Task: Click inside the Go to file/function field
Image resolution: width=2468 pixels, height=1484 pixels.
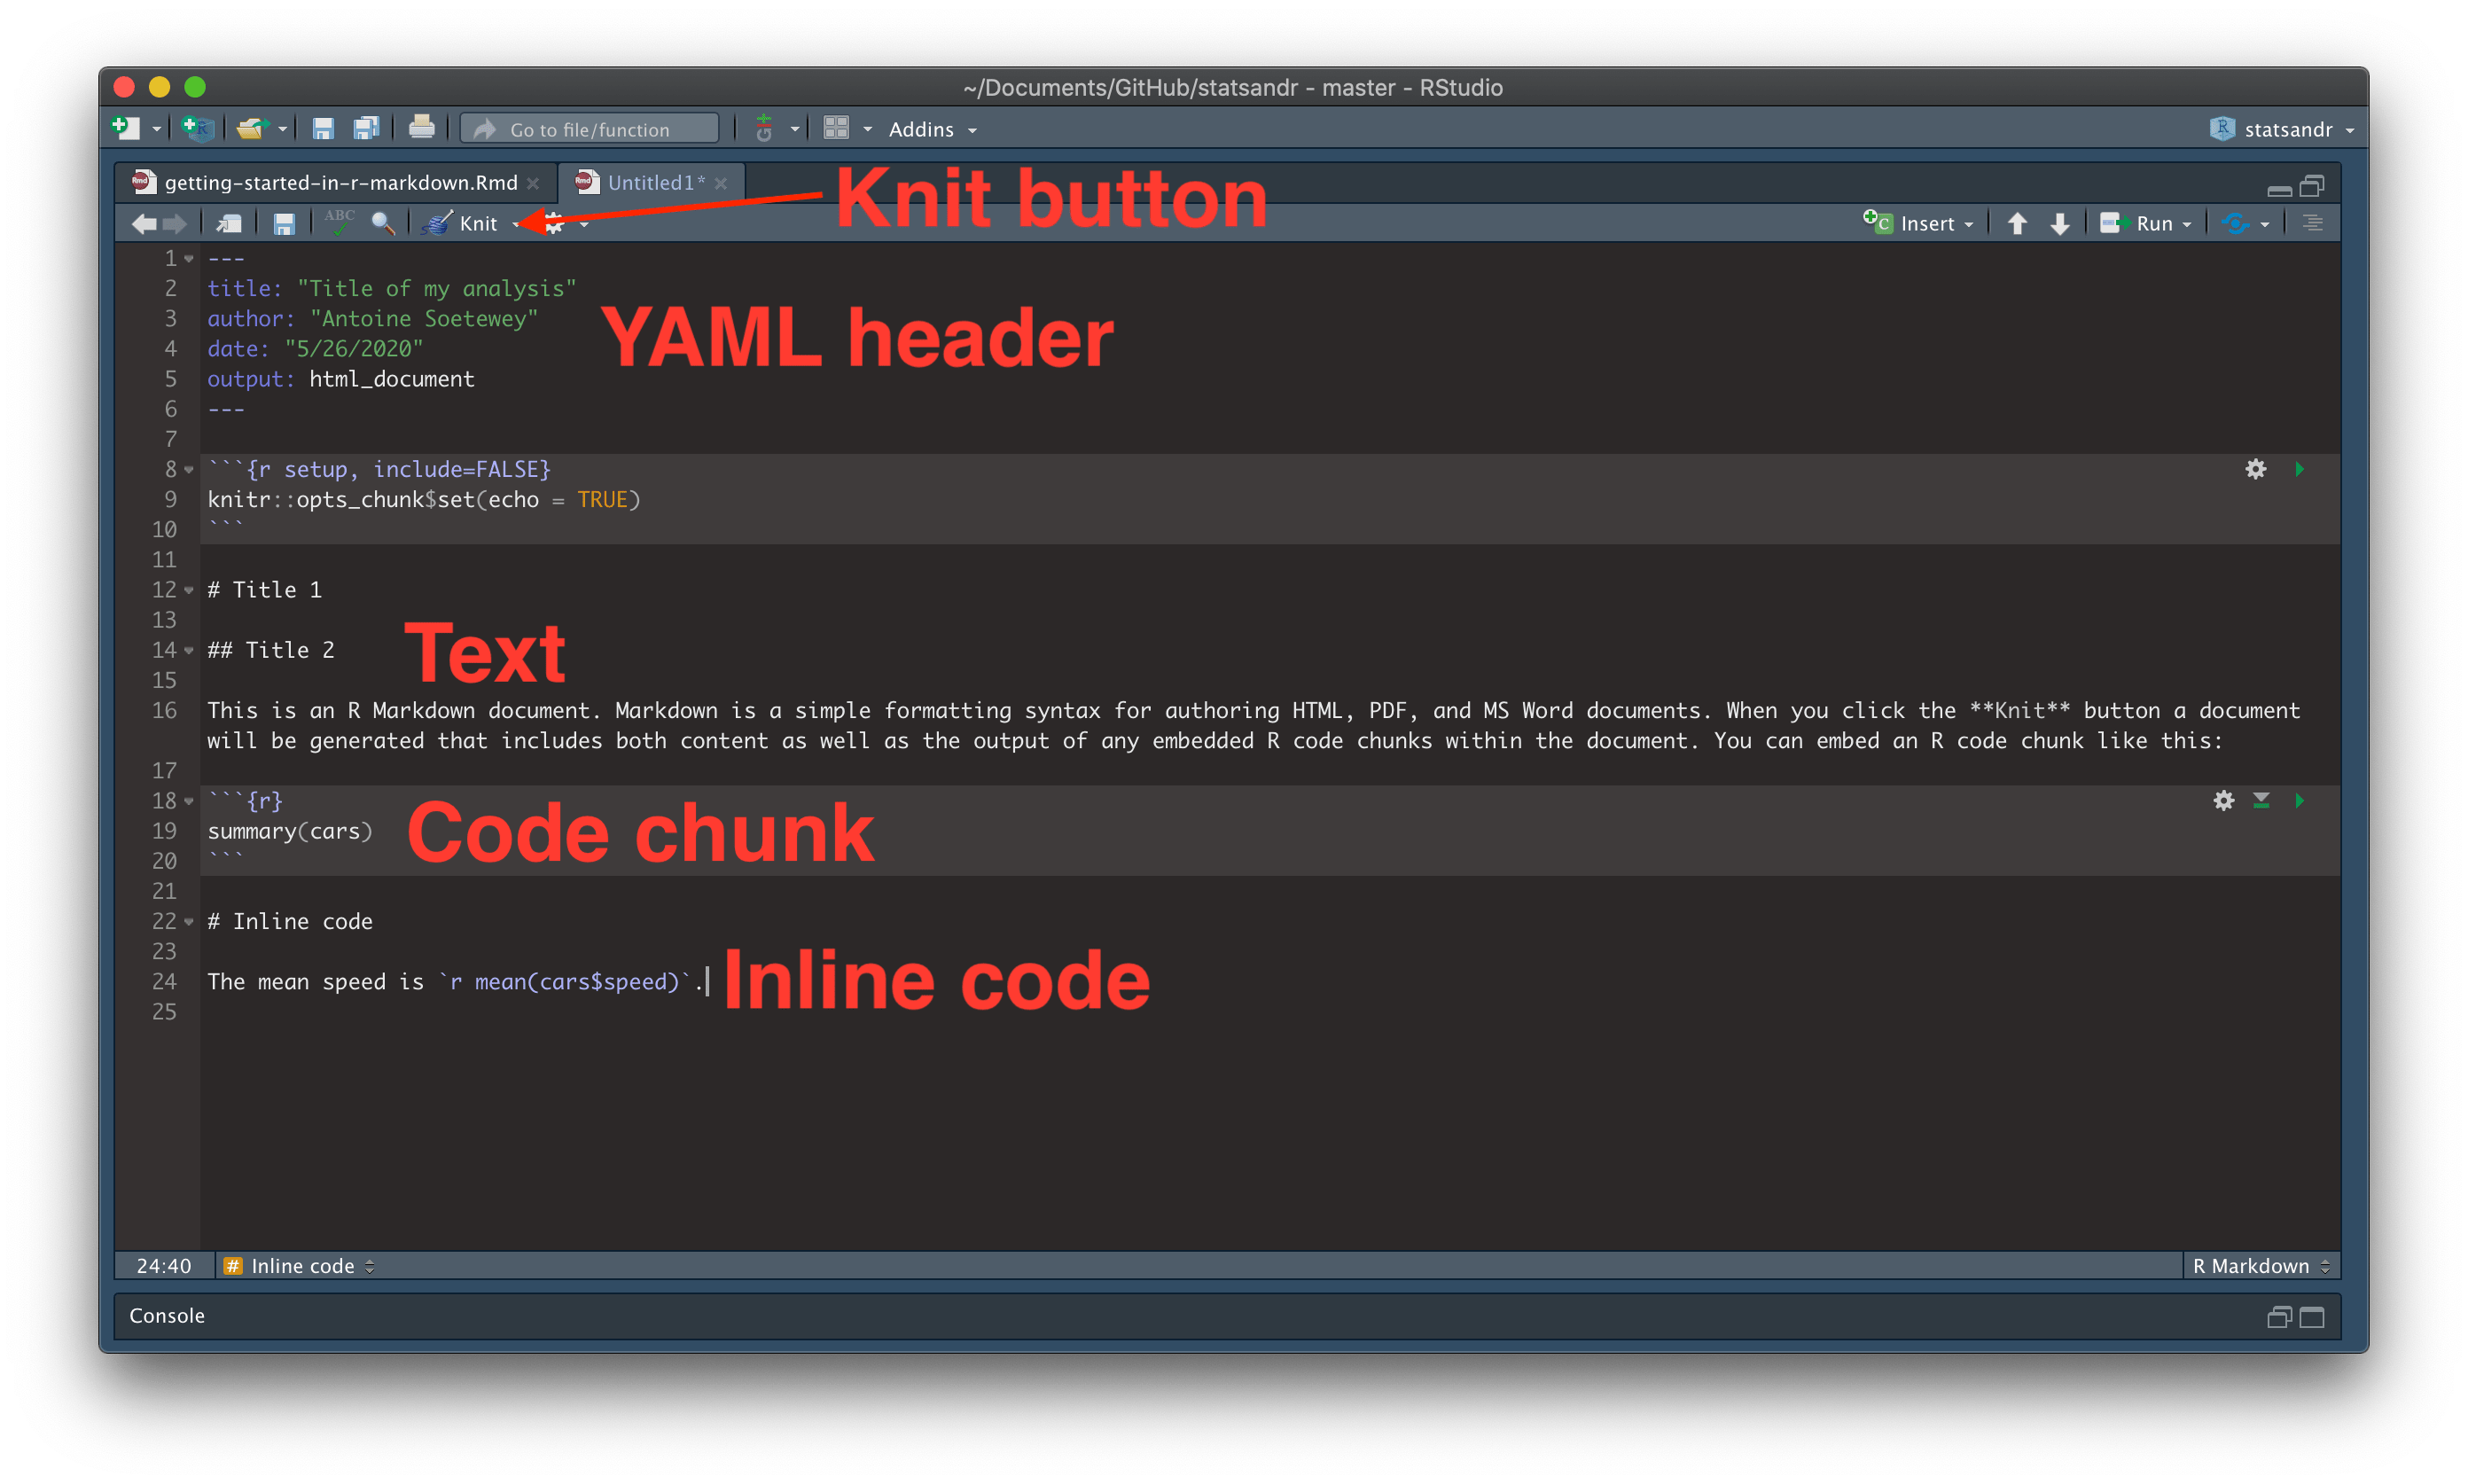Action: point(590,128)
